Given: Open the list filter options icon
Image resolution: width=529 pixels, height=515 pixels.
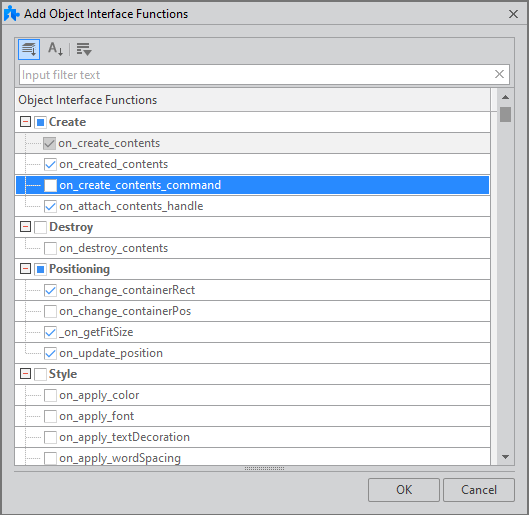Looking at the screenshot, I should pos(84,49).
